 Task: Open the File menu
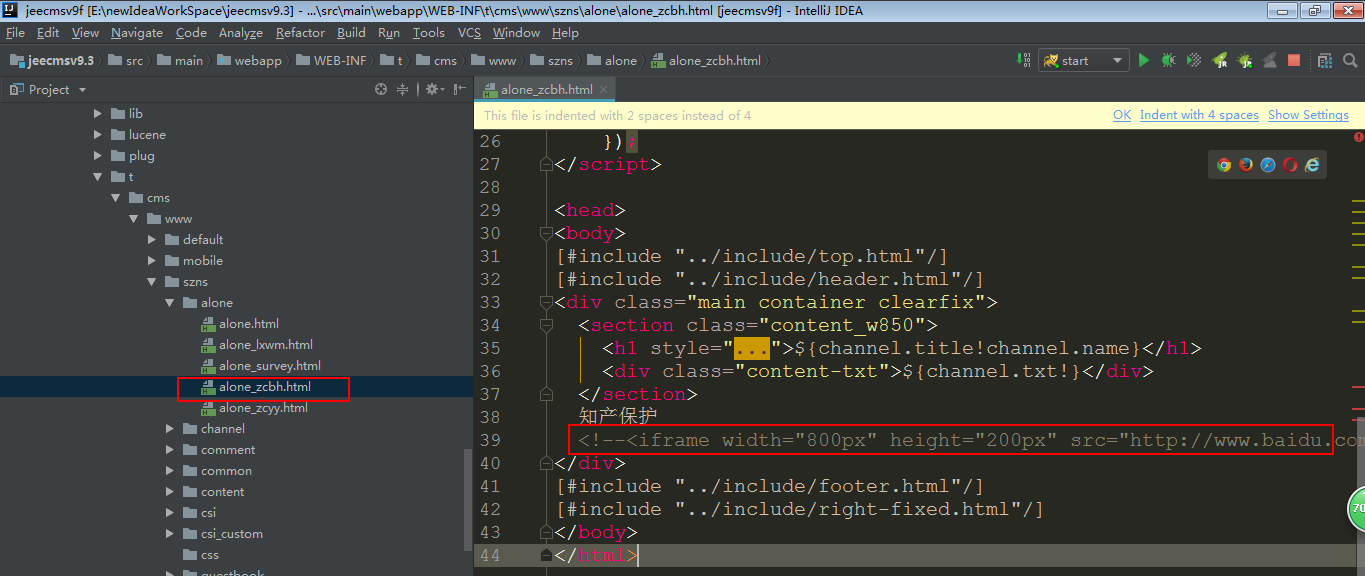click(x=15, y=33)
